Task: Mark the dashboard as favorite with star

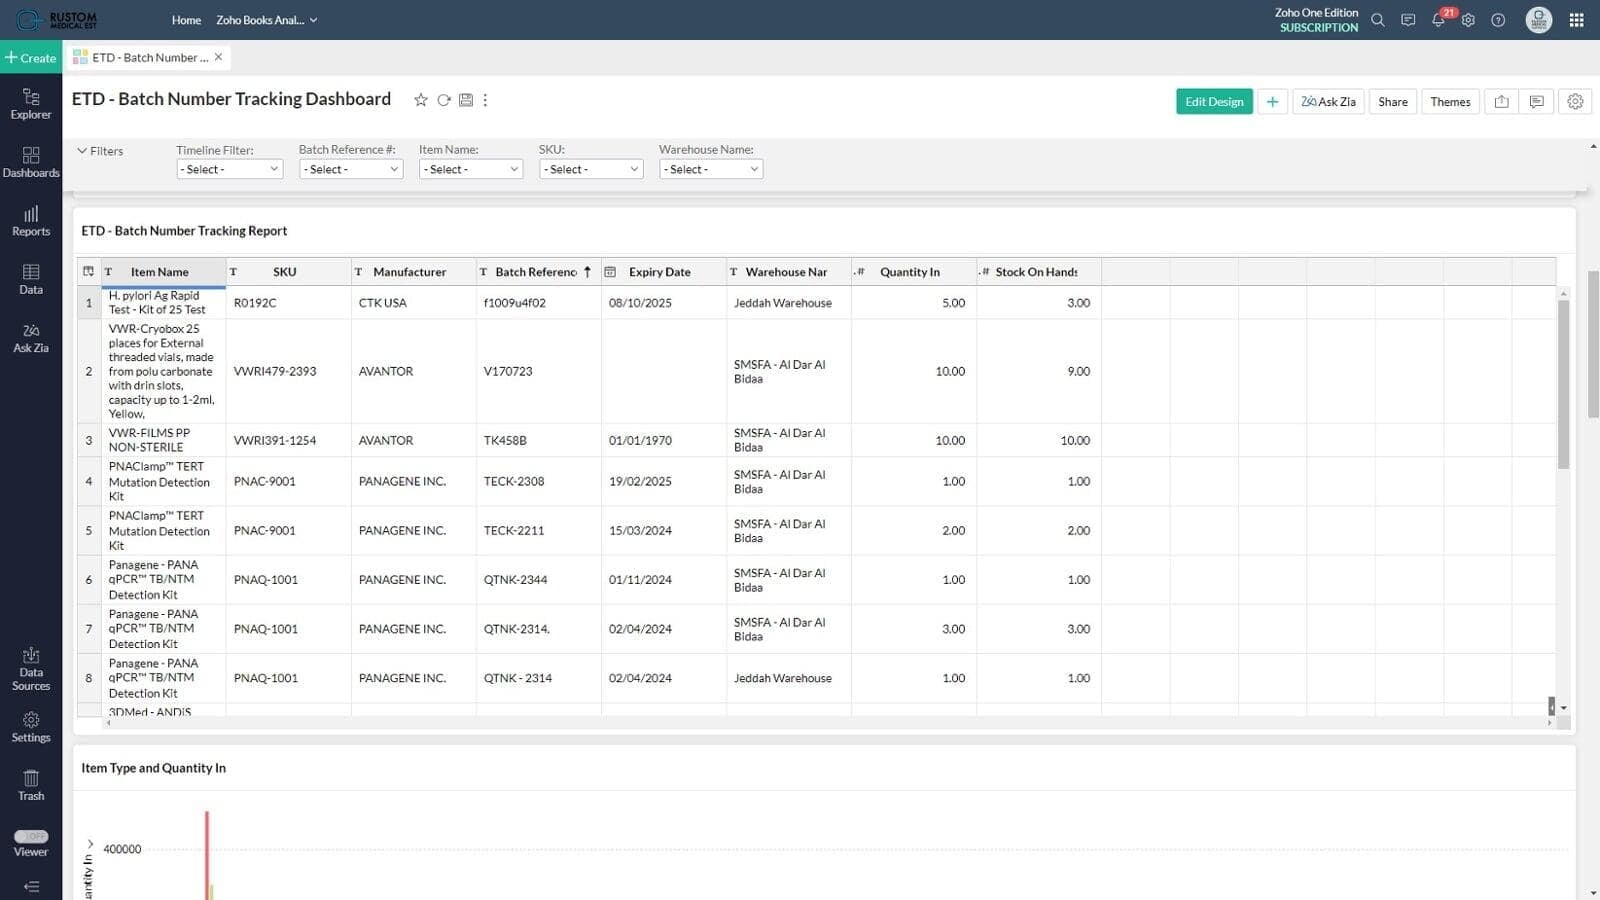Action: point(421,100)
